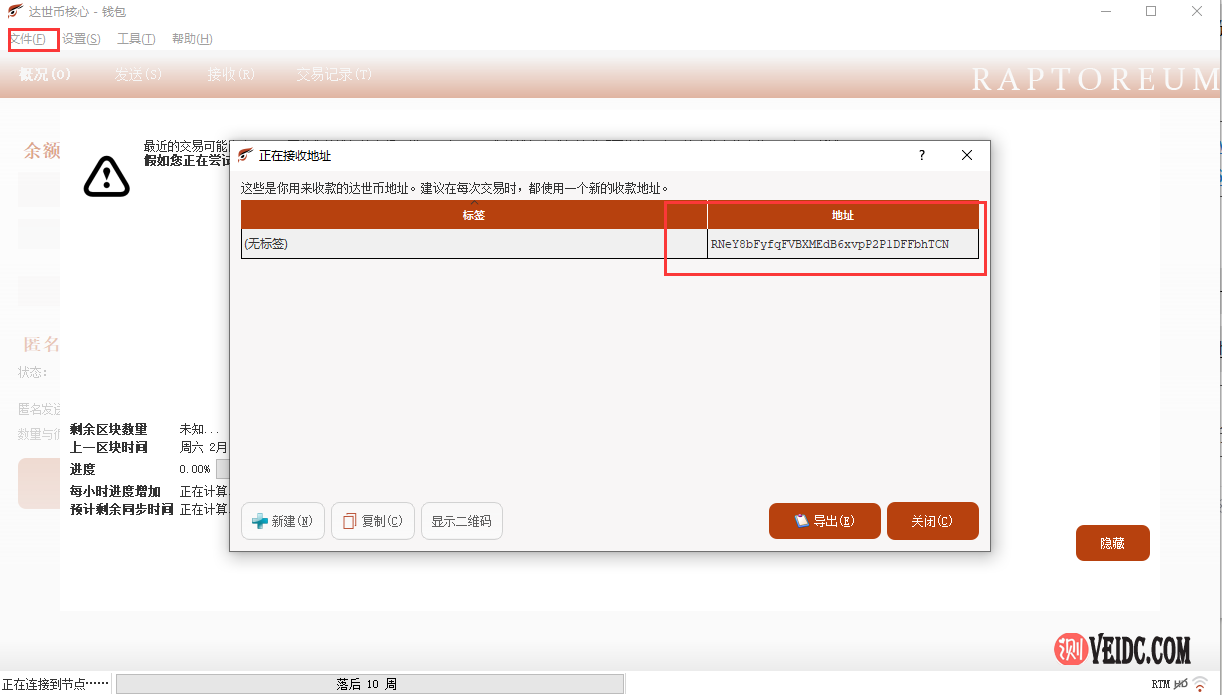This screenshot has width=1222, height=695.
Task: Open the 文件(F) menu
Action: (28, 39)
